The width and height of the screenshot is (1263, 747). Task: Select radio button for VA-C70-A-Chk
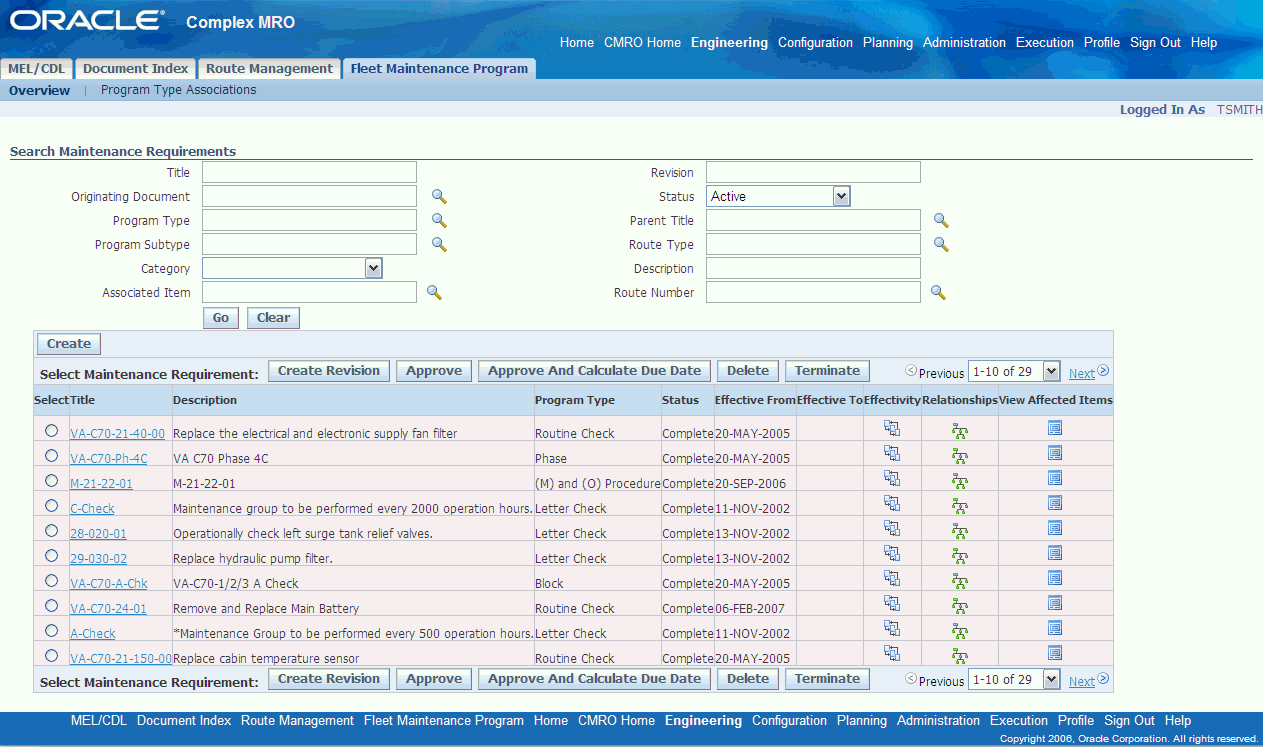(51, 580)
